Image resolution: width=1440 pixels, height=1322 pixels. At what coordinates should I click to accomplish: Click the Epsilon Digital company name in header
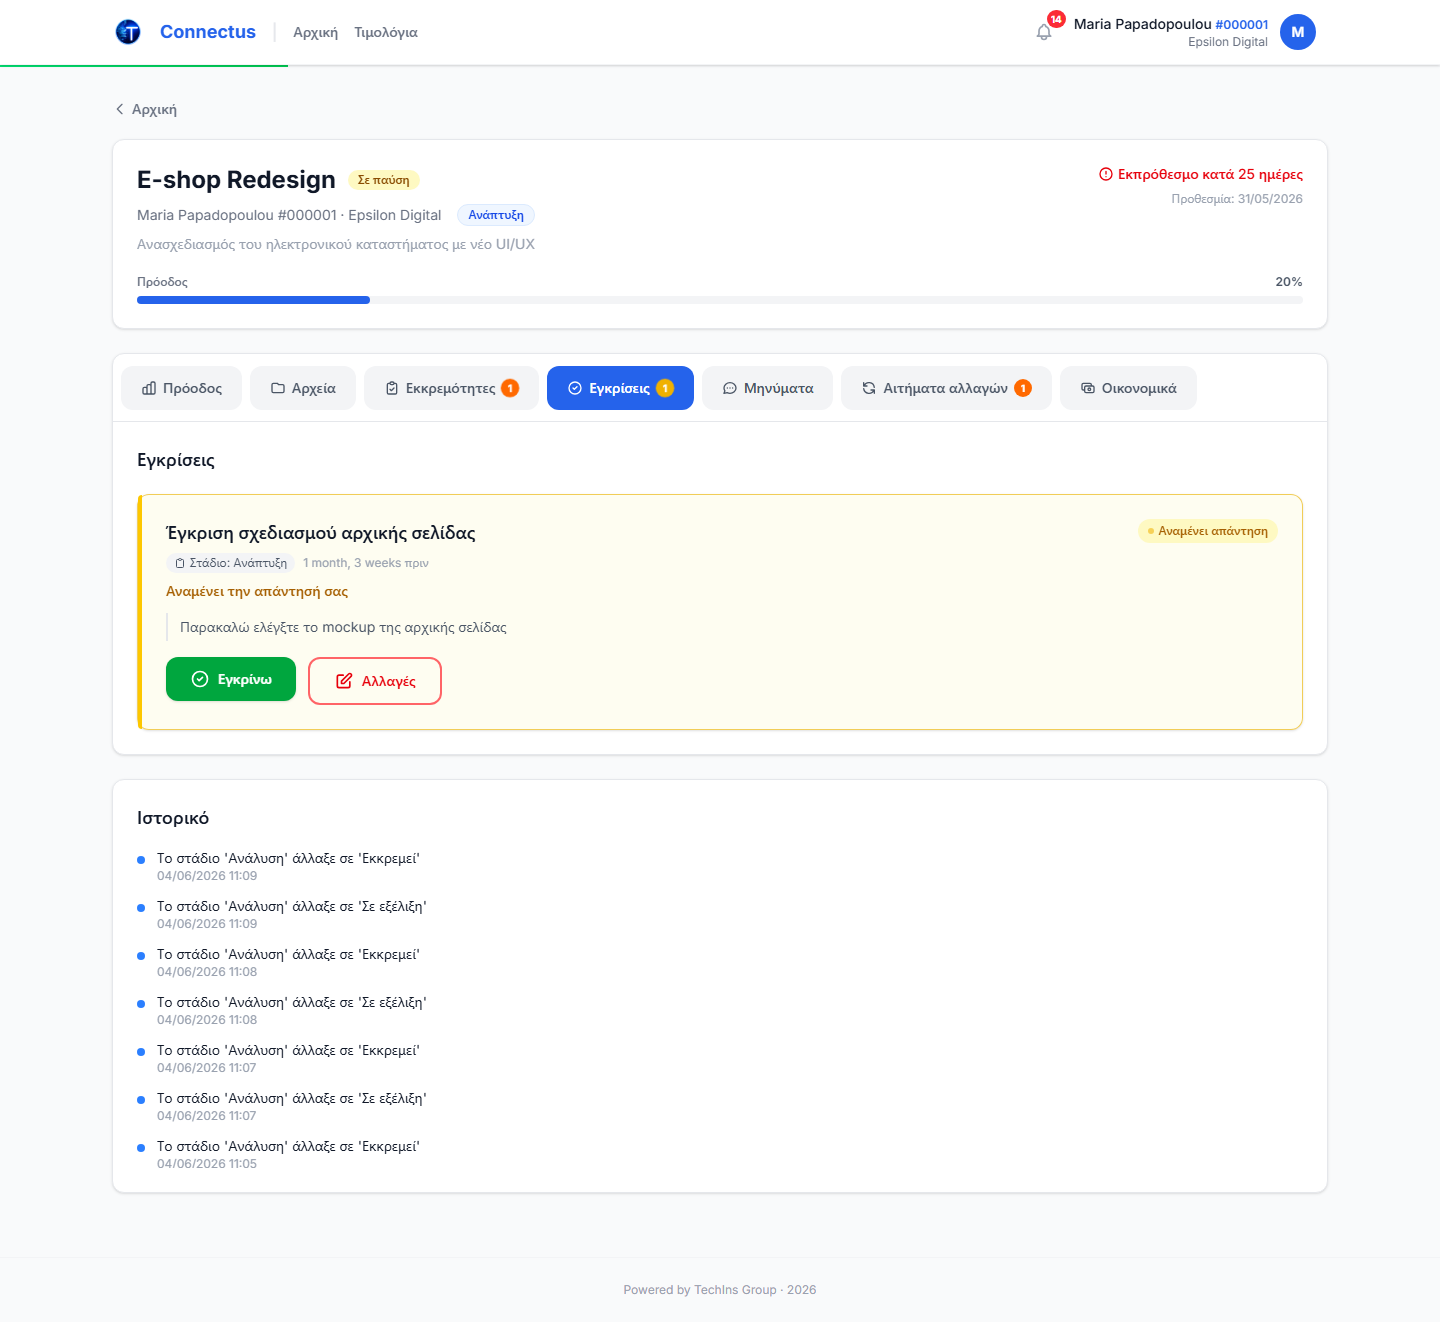click(1228, 42)
